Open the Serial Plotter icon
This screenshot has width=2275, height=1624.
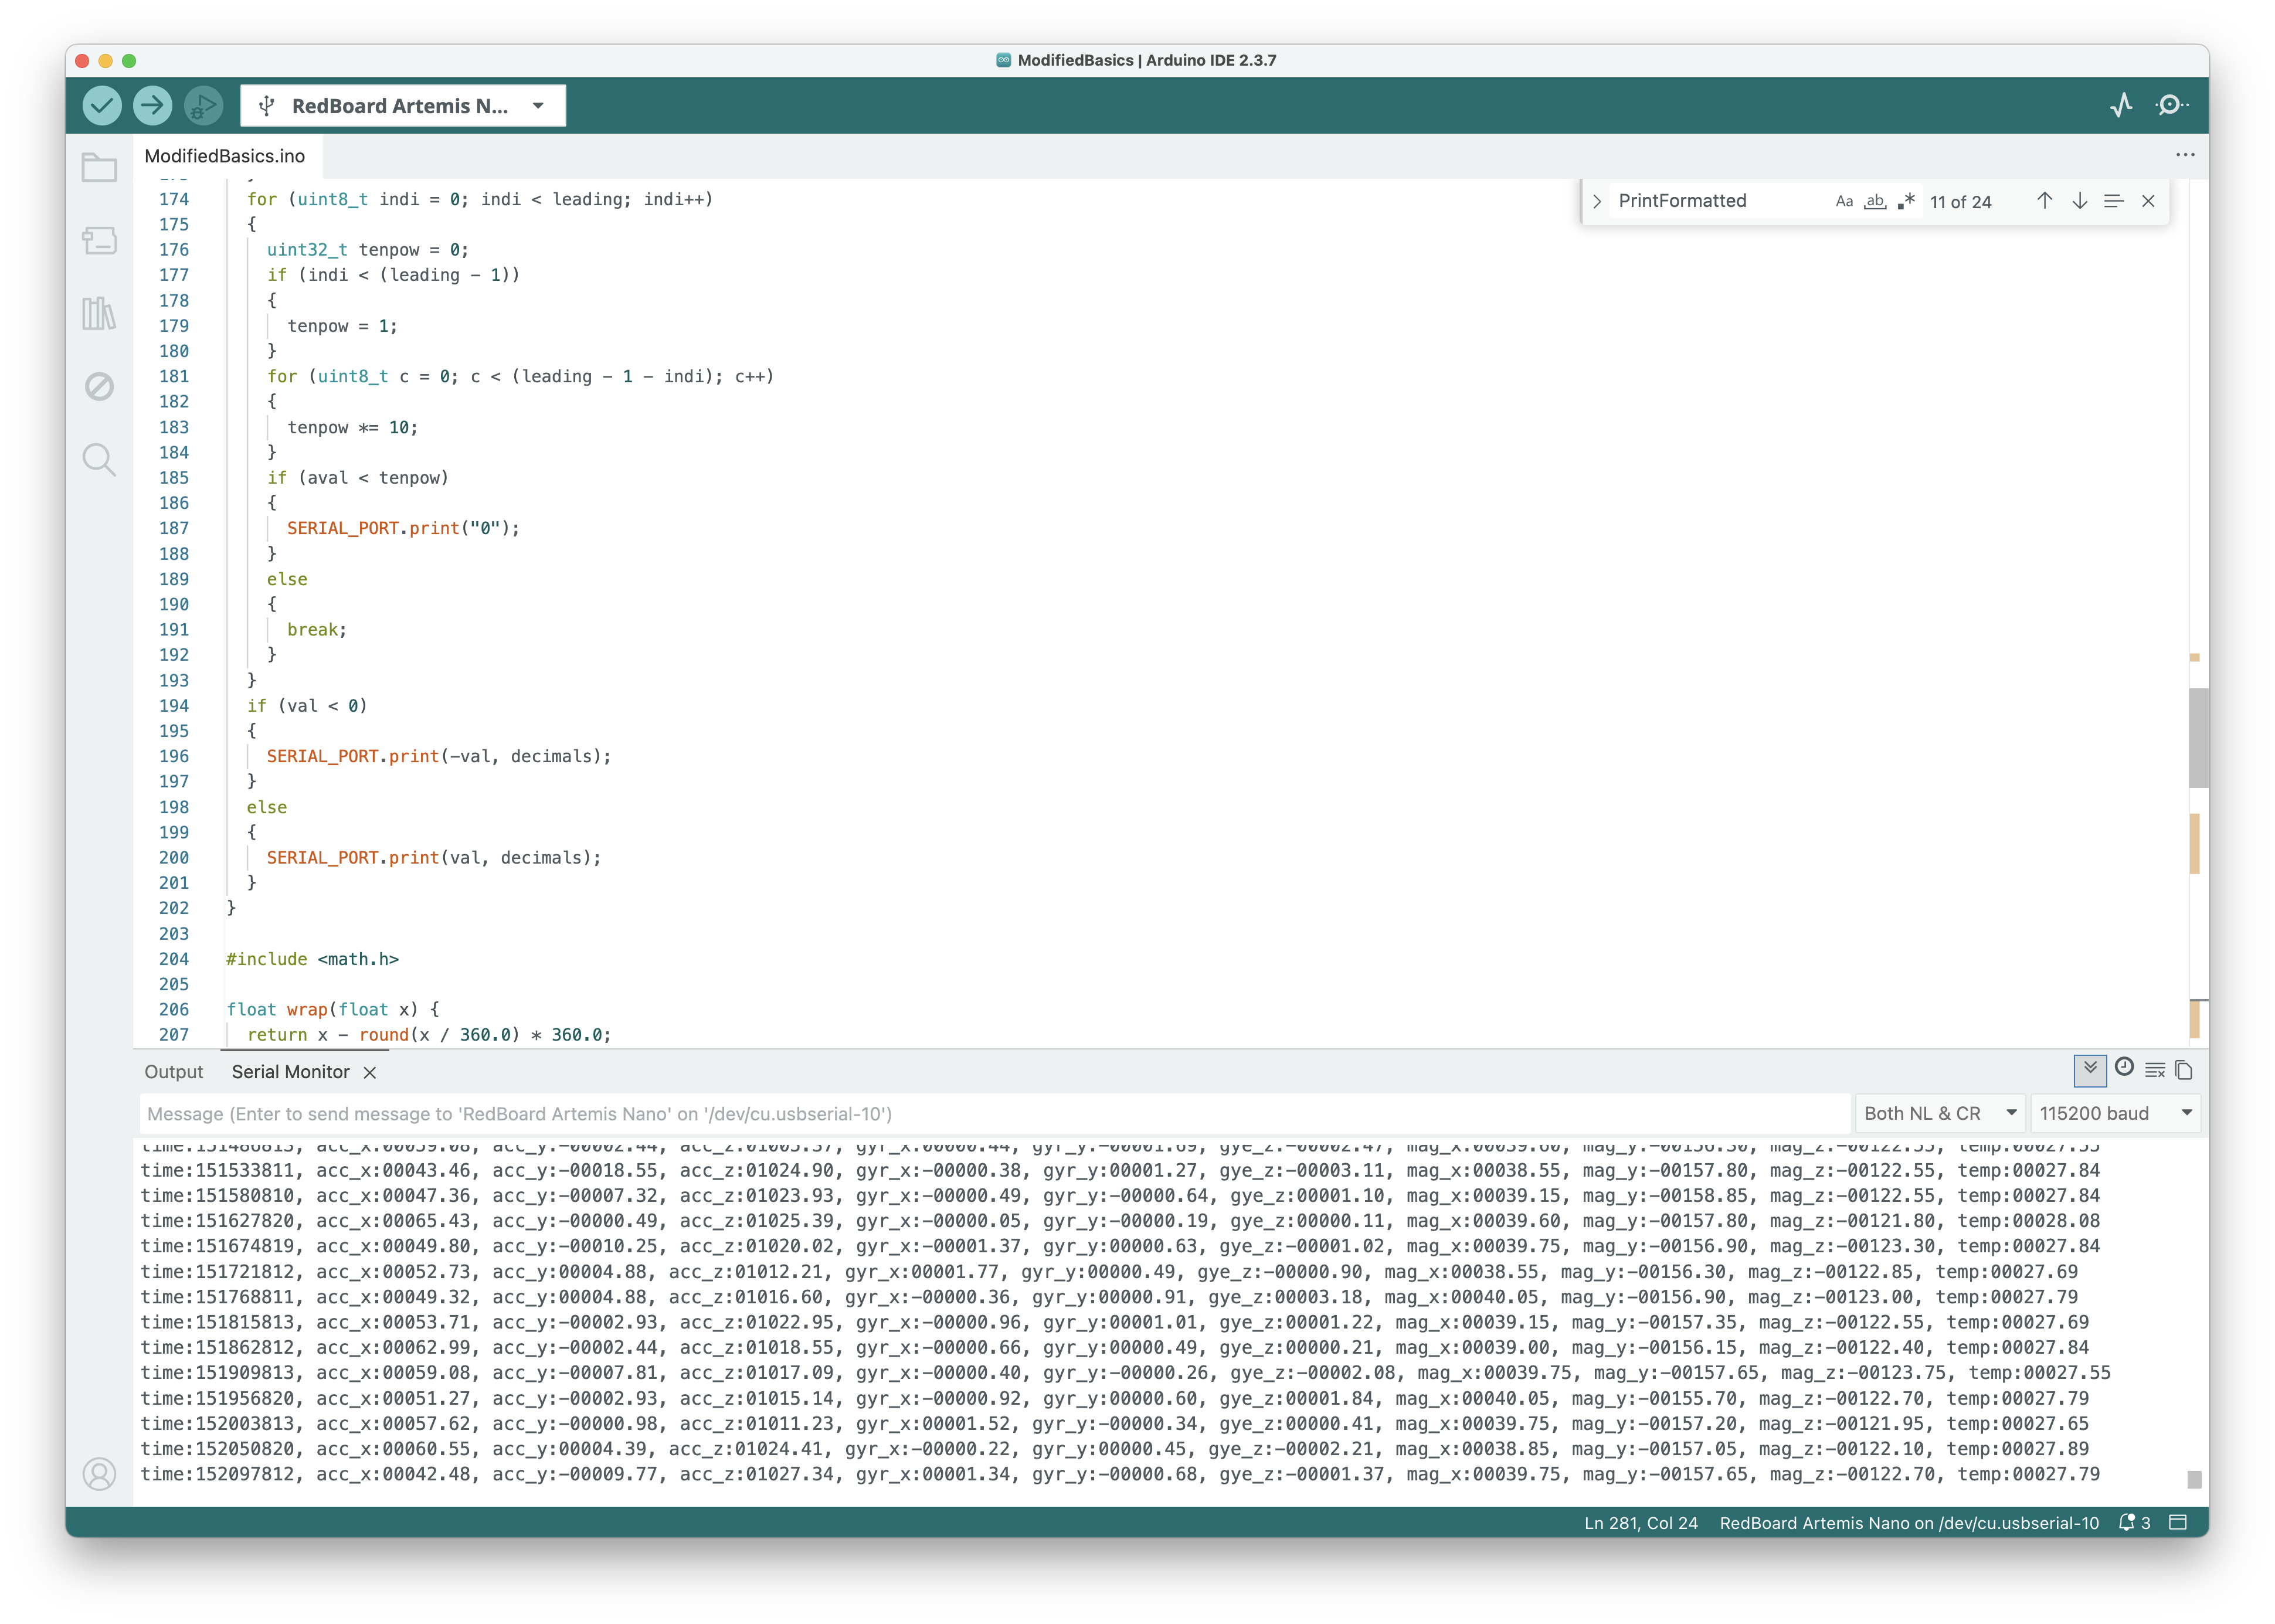point(2122,105)
